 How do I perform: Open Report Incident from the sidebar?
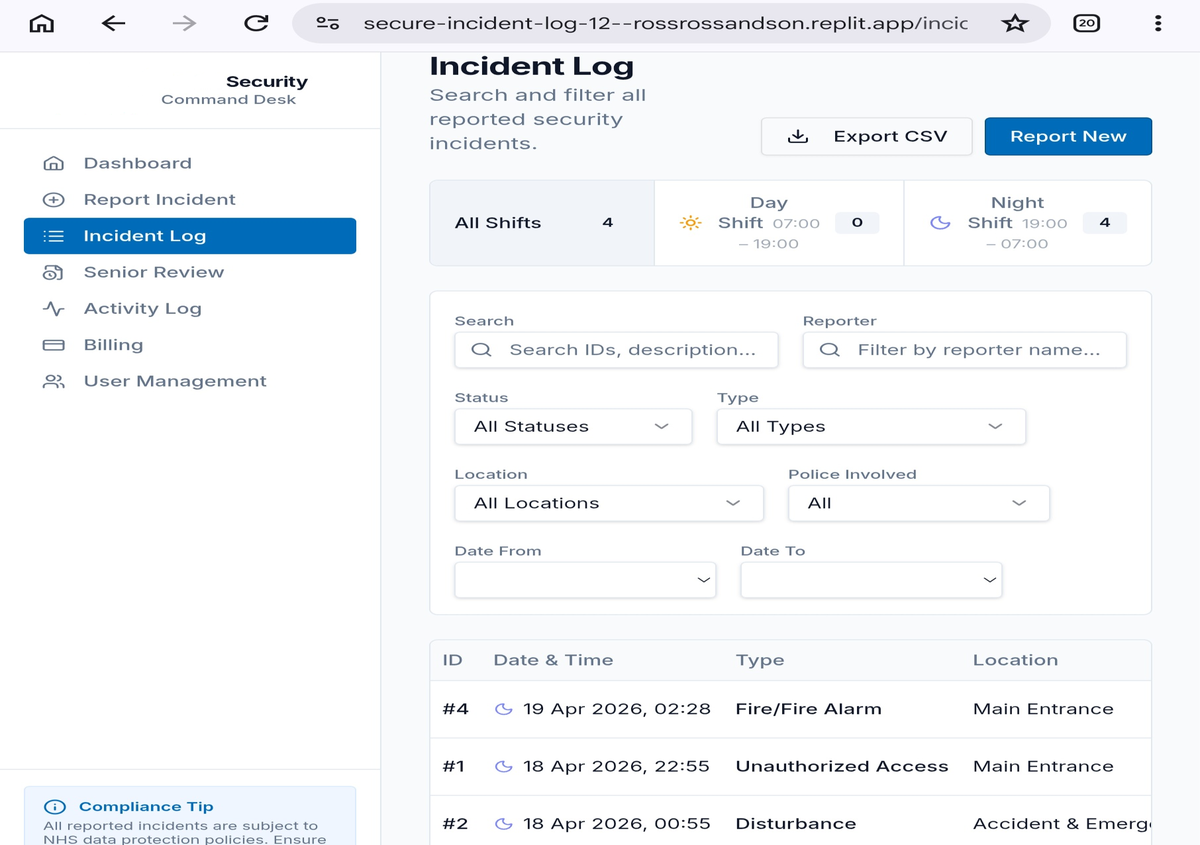pos(190,200)
